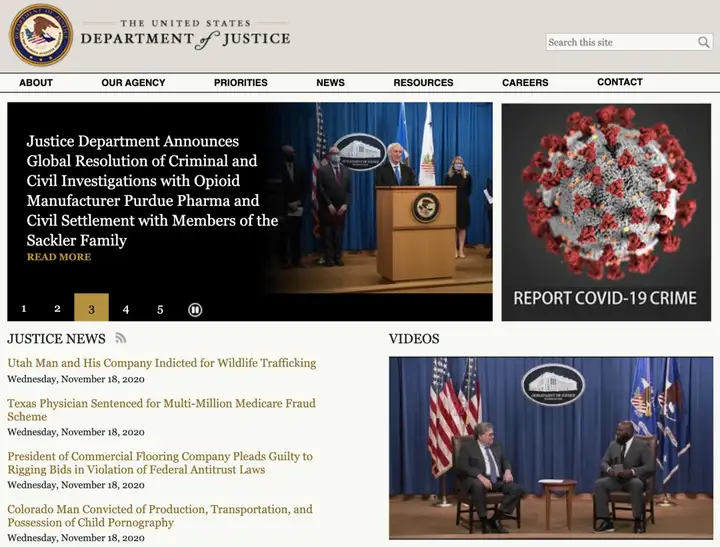Open the CONTACT menu

coord(620,82)
